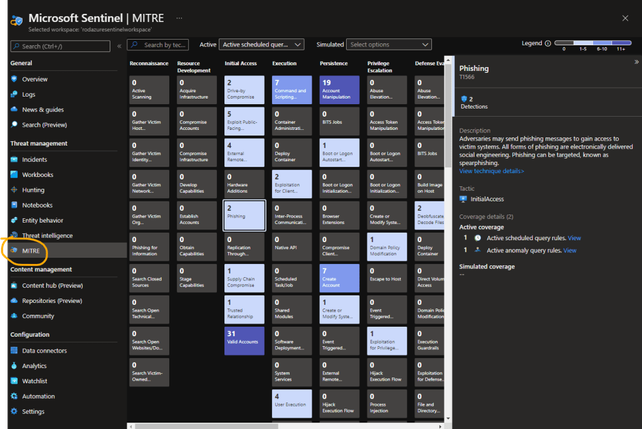Open the Logs icon in General section
The height and width of the screenshot is (429, 642).
coord(14,94)
